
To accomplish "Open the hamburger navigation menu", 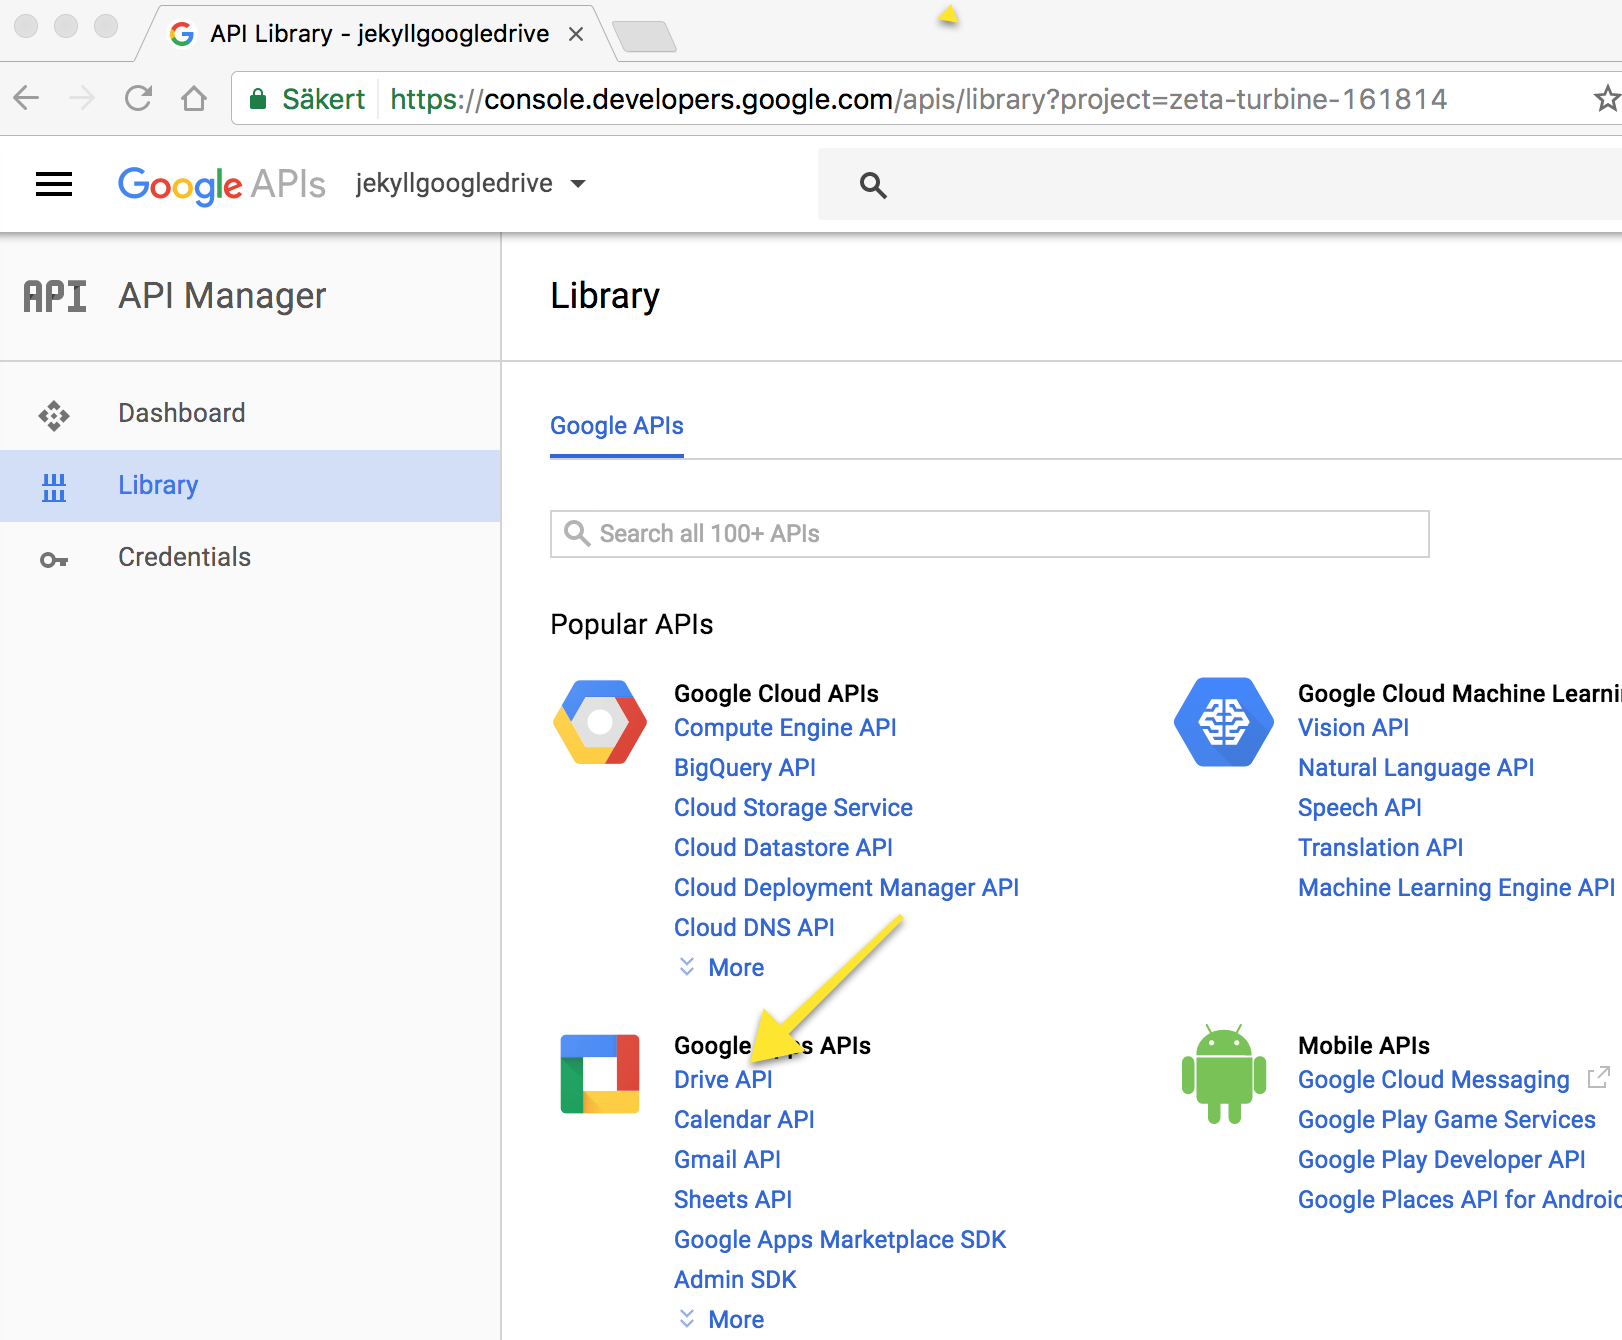I will (54, 184).
